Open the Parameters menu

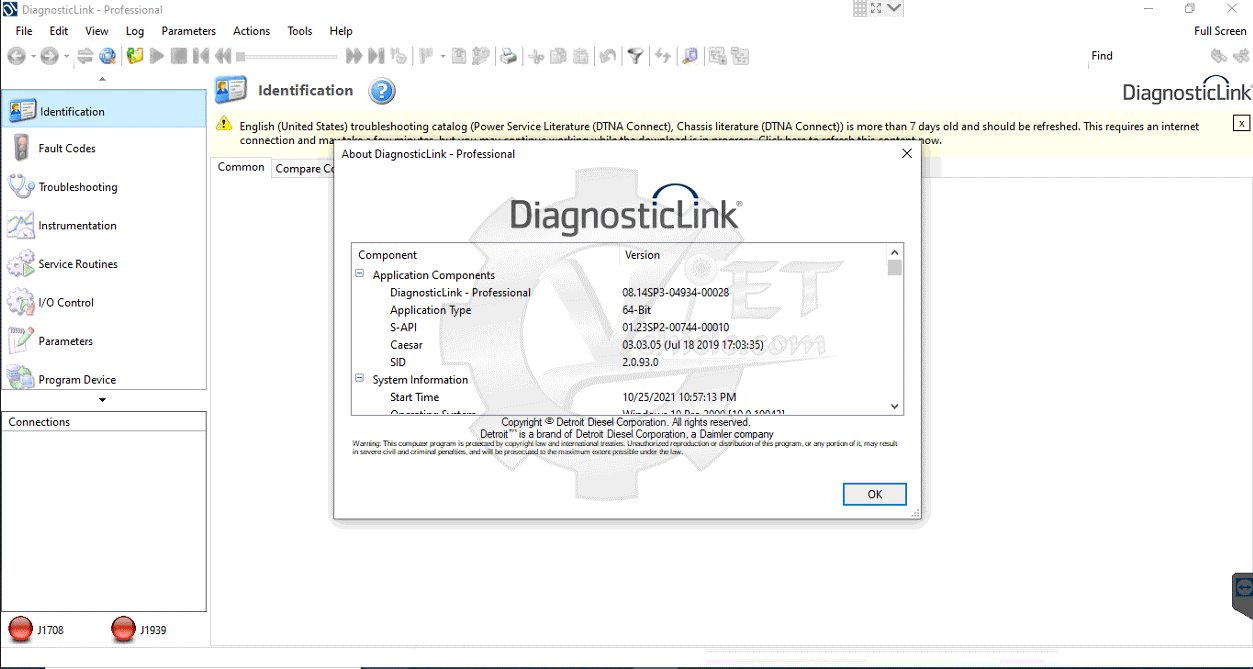(189, 31)
